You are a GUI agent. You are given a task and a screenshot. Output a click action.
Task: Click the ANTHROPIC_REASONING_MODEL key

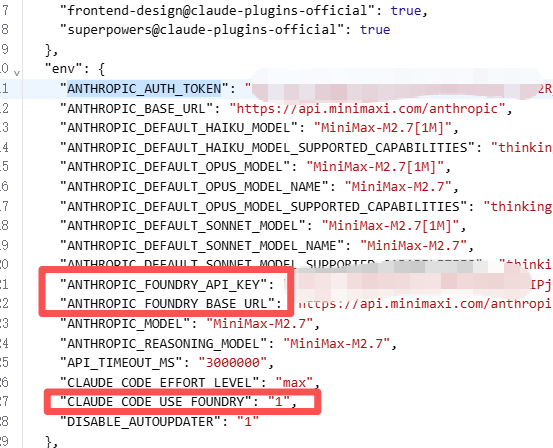point(163,343)
